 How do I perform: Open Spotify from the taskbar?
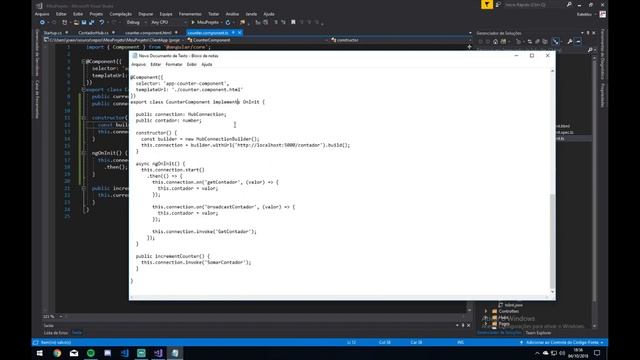coord(91,353)
